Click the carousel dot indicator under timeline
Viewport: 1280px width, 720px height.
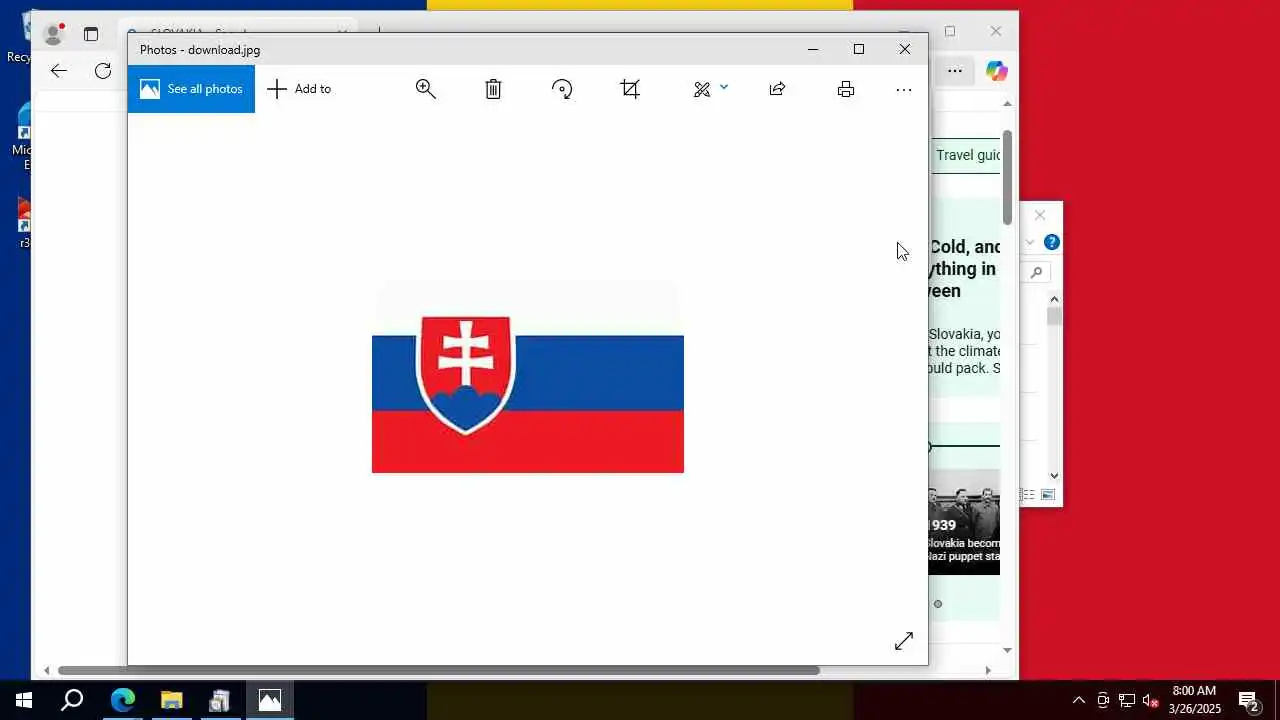click(938, 604)
